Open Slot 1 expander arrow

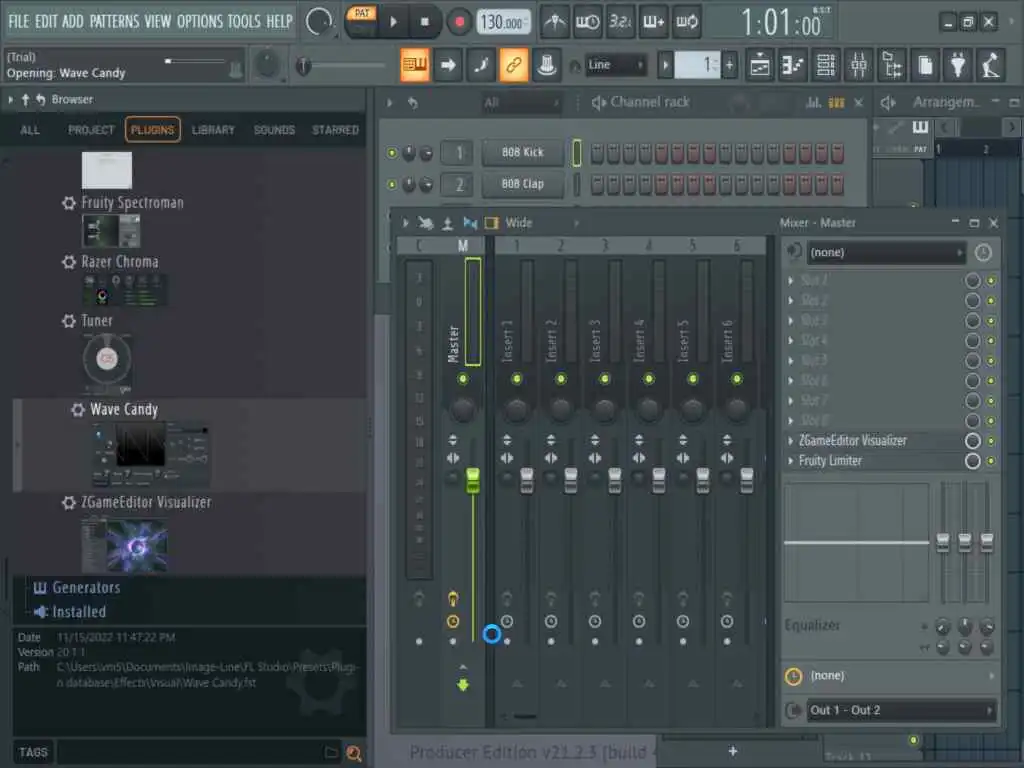click(x=791, y=280)
